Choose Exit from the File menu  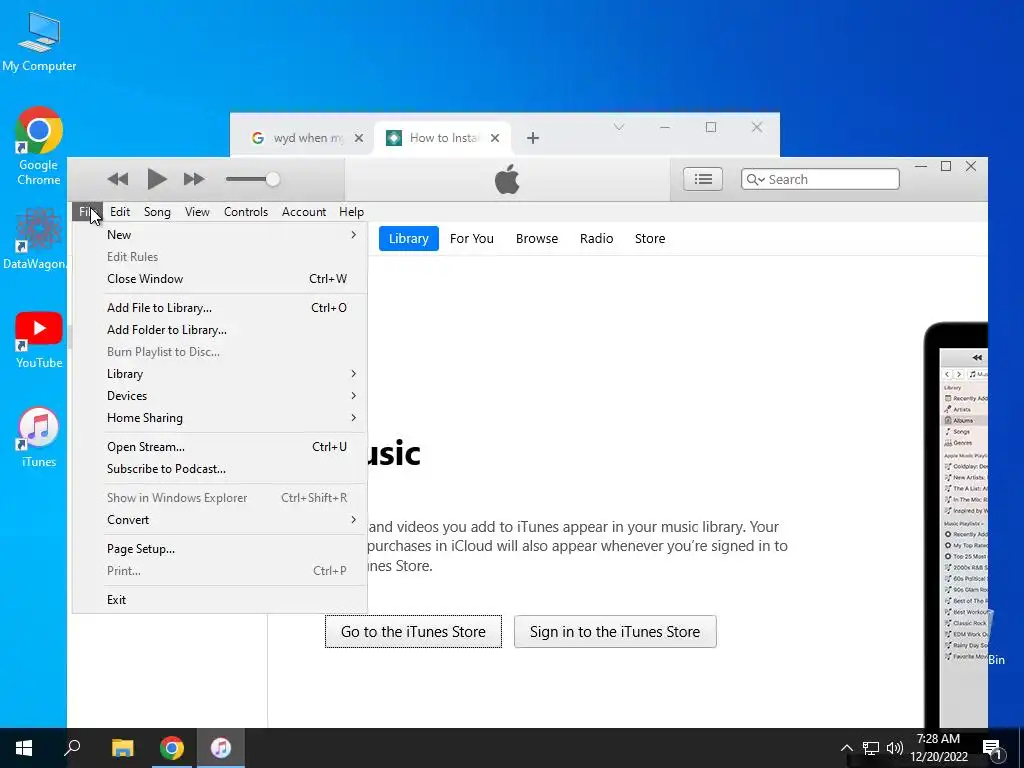pyautogui.click(x=220, y=600)
